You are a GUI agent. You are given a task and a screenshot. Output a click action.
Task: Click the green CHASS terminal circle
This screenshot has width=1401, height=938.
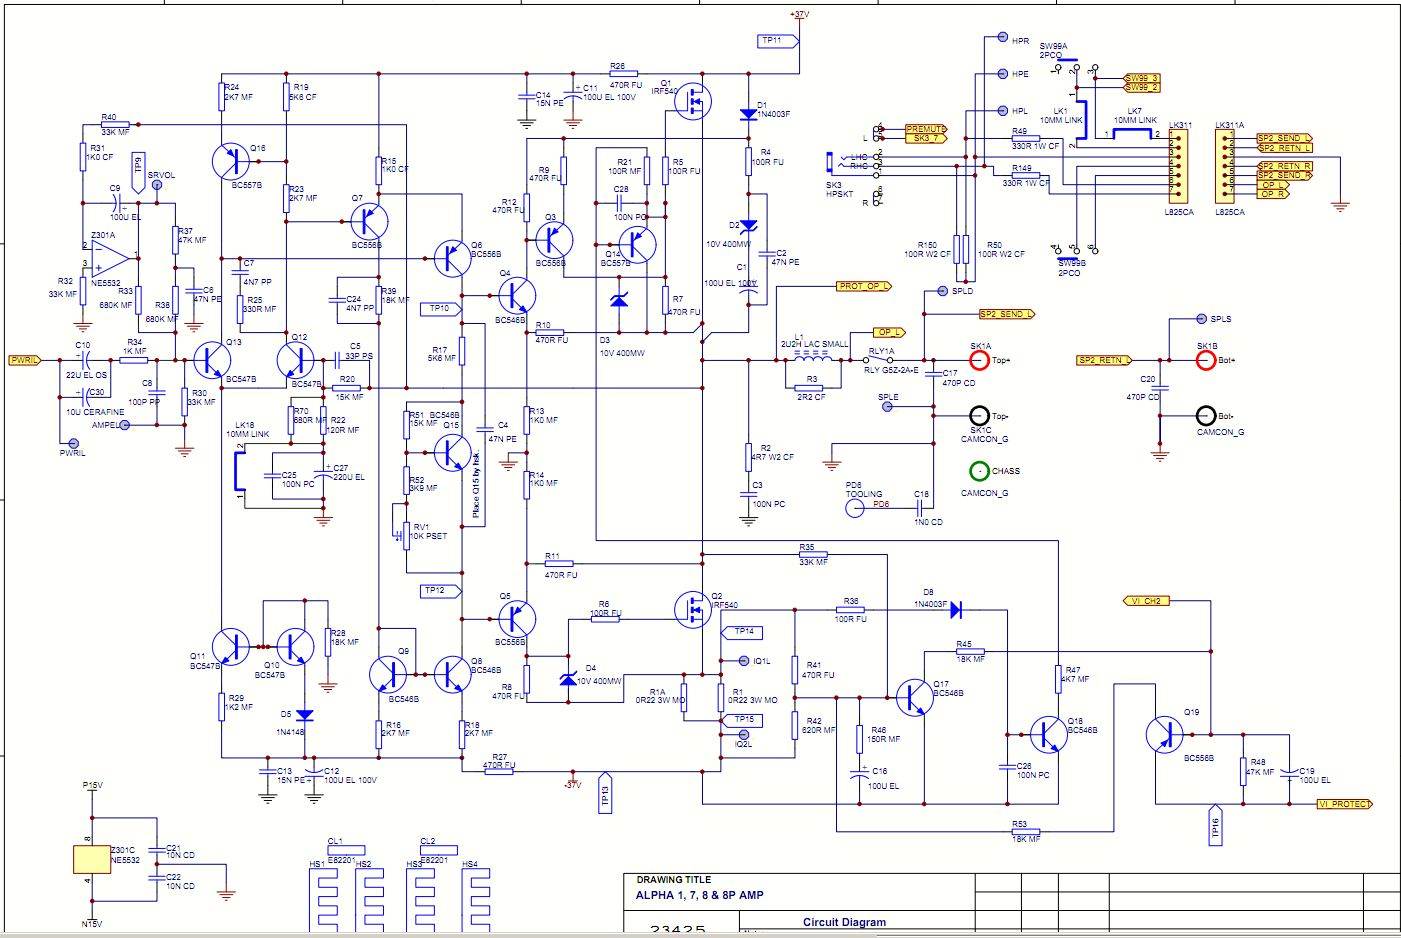980,471
